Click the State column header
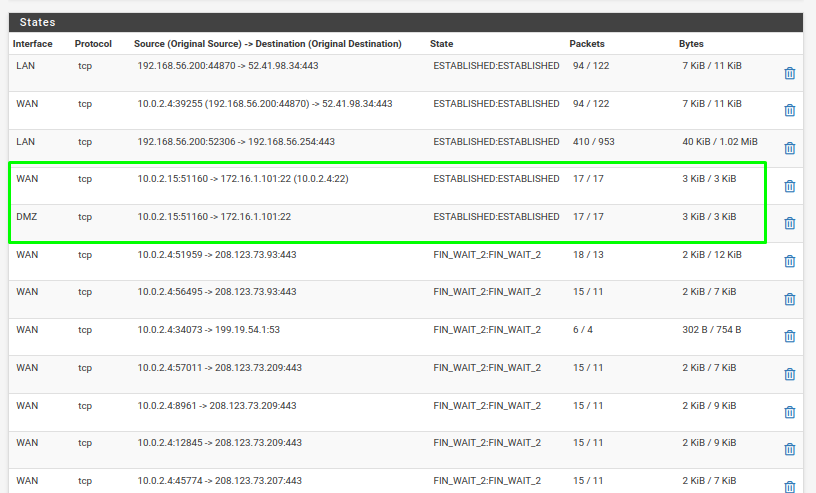Viewport: 816px width, 493px height. tap(441, 44)
